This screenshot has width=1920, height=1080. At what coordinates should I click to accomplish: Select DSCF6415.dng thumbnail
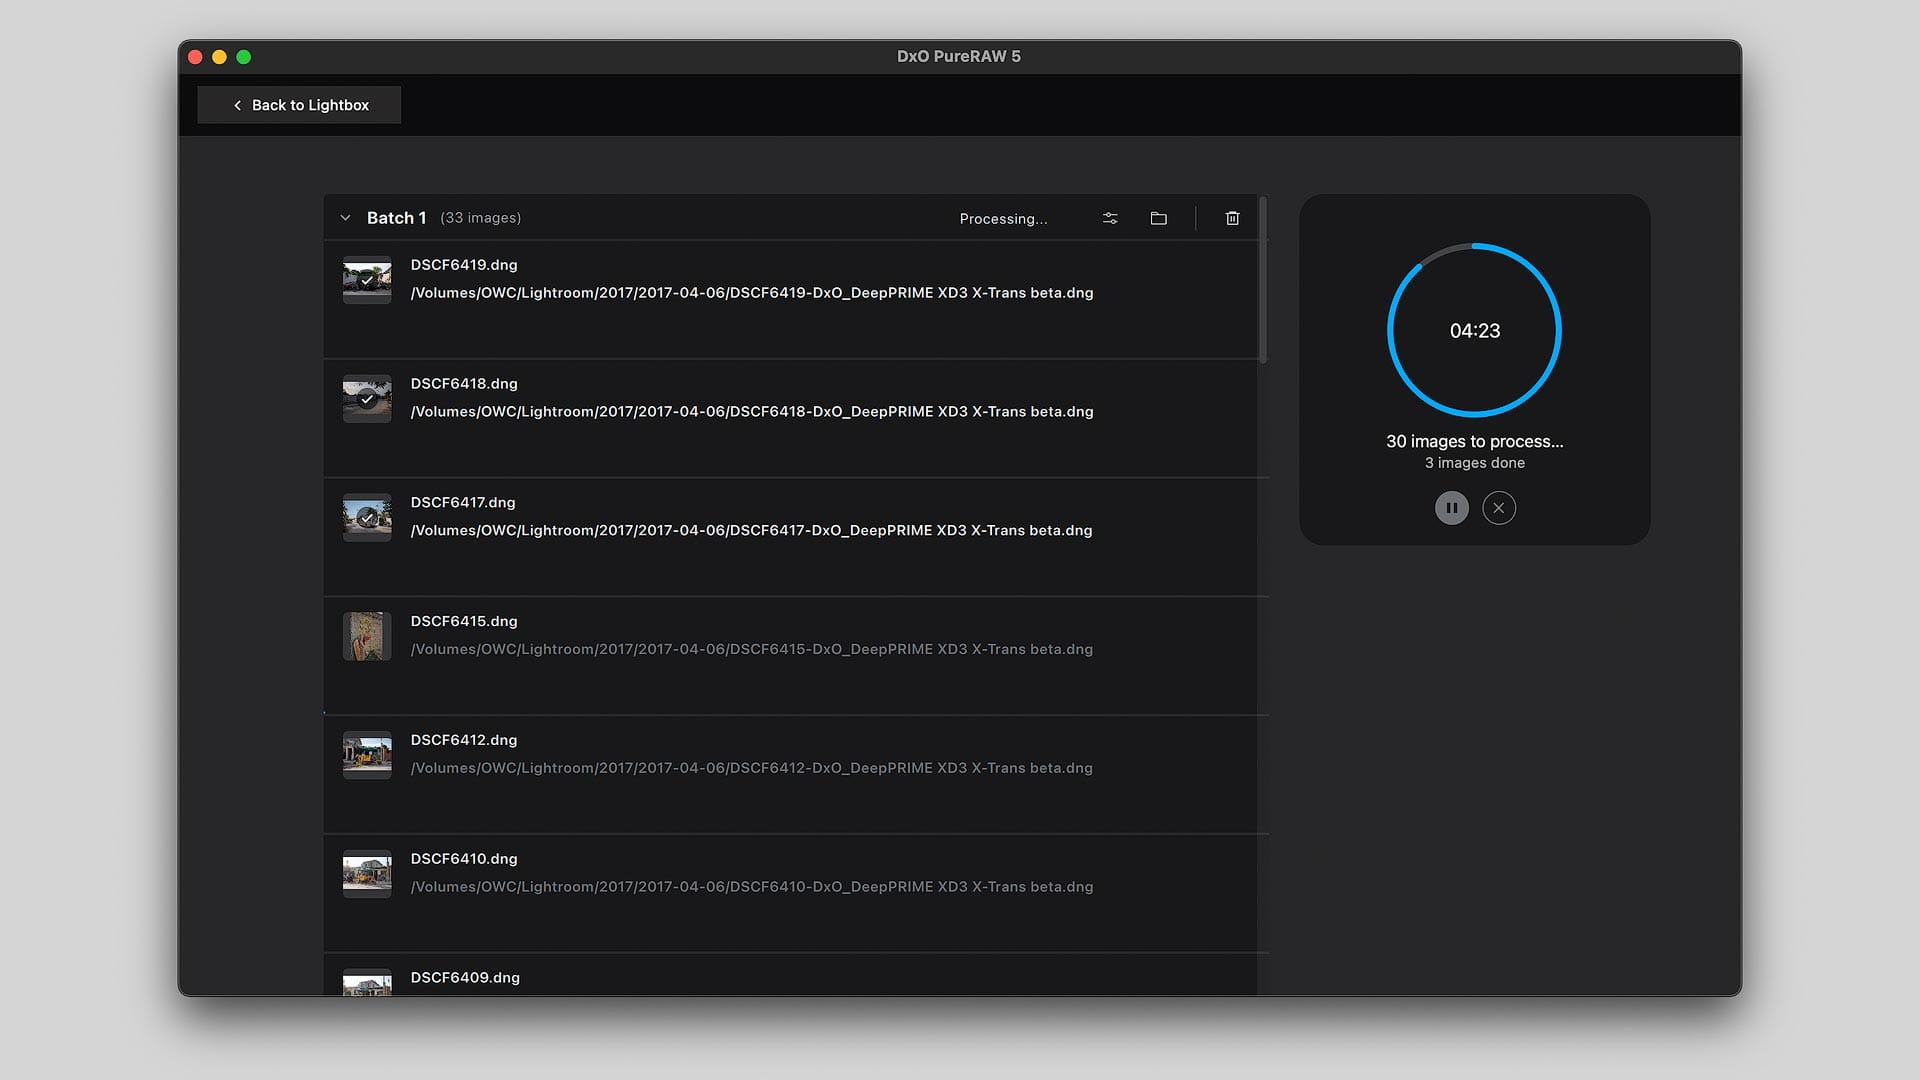click(x=367, y=636)
